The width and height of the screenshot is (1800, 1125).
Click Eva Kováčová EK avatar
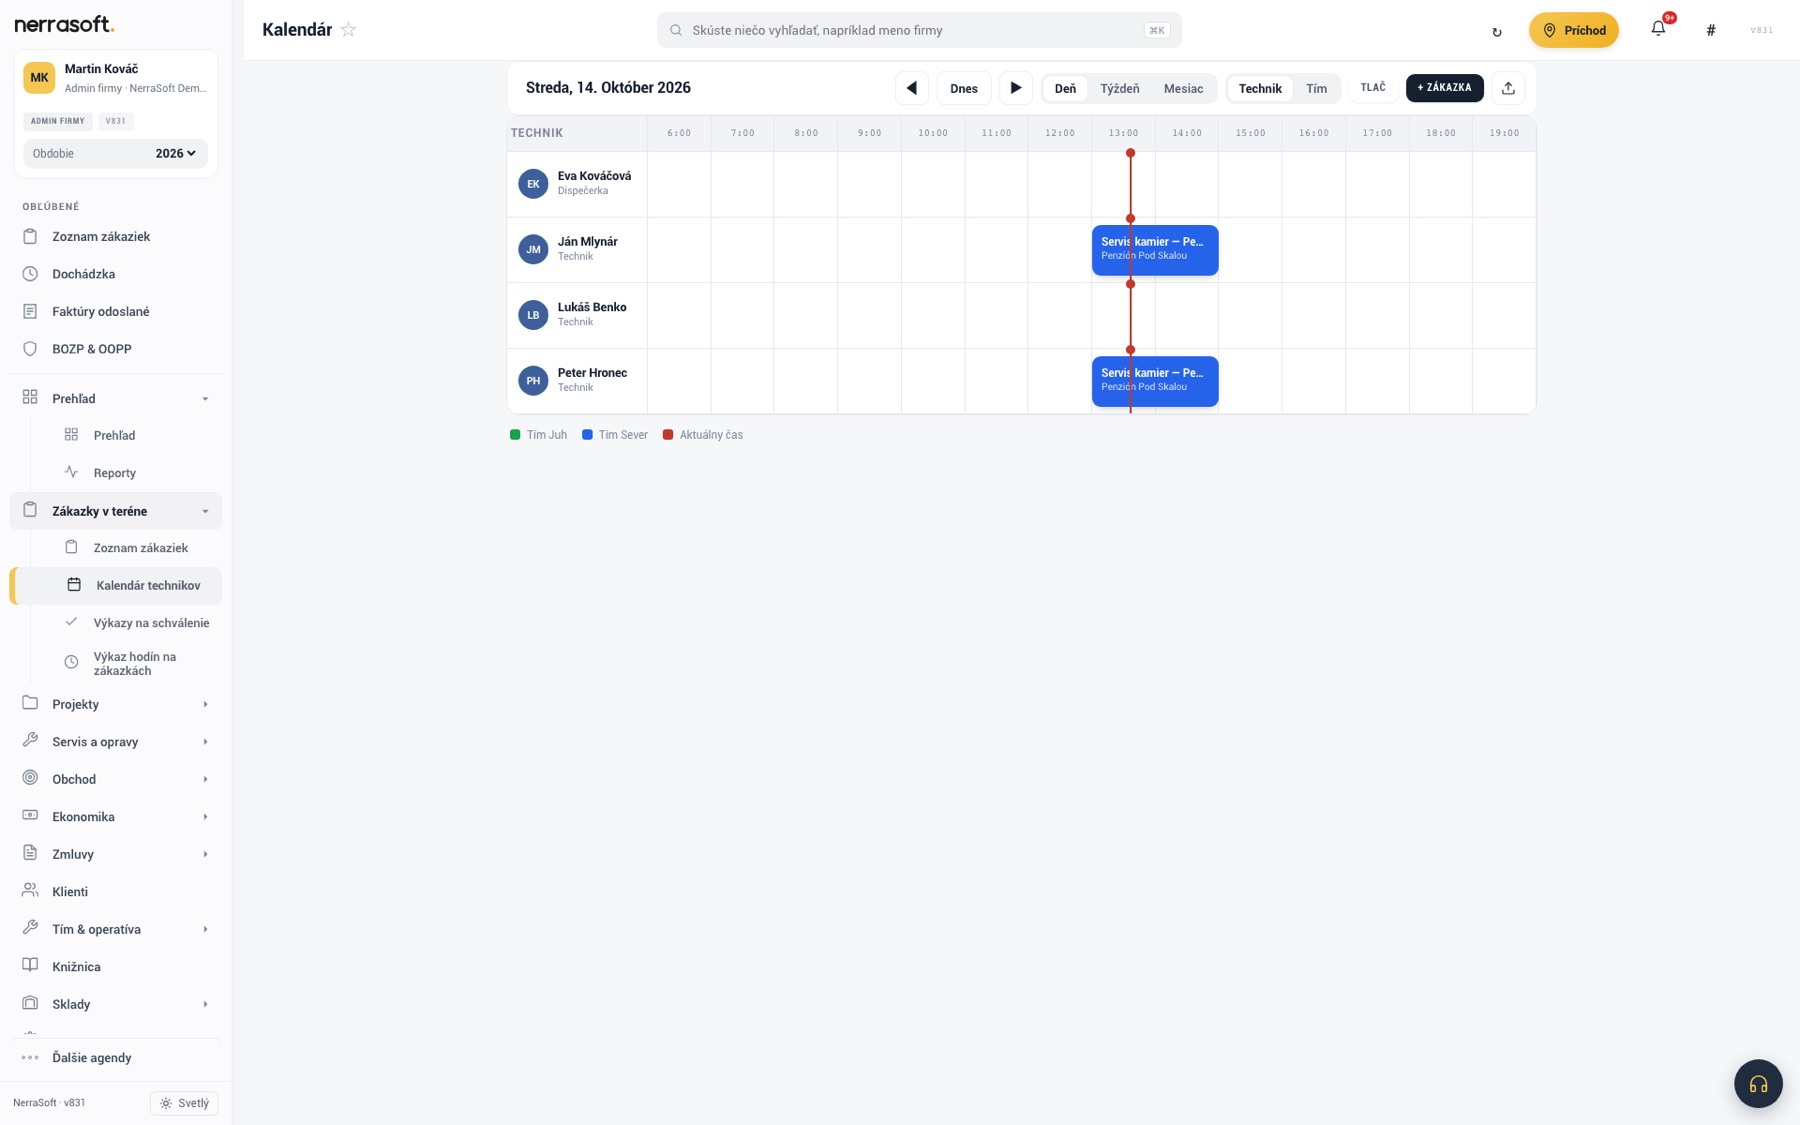(533, 184)
